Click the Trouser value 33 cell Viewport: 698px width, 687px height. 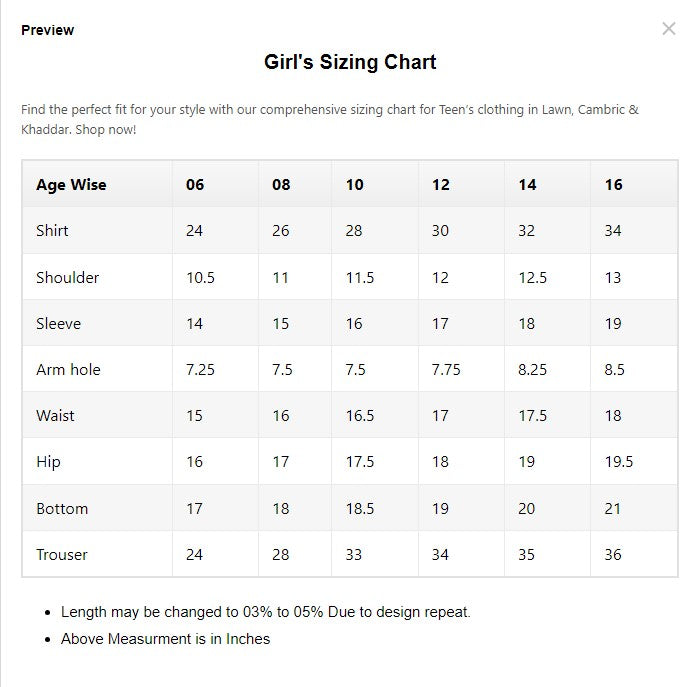tap(354, 554)
